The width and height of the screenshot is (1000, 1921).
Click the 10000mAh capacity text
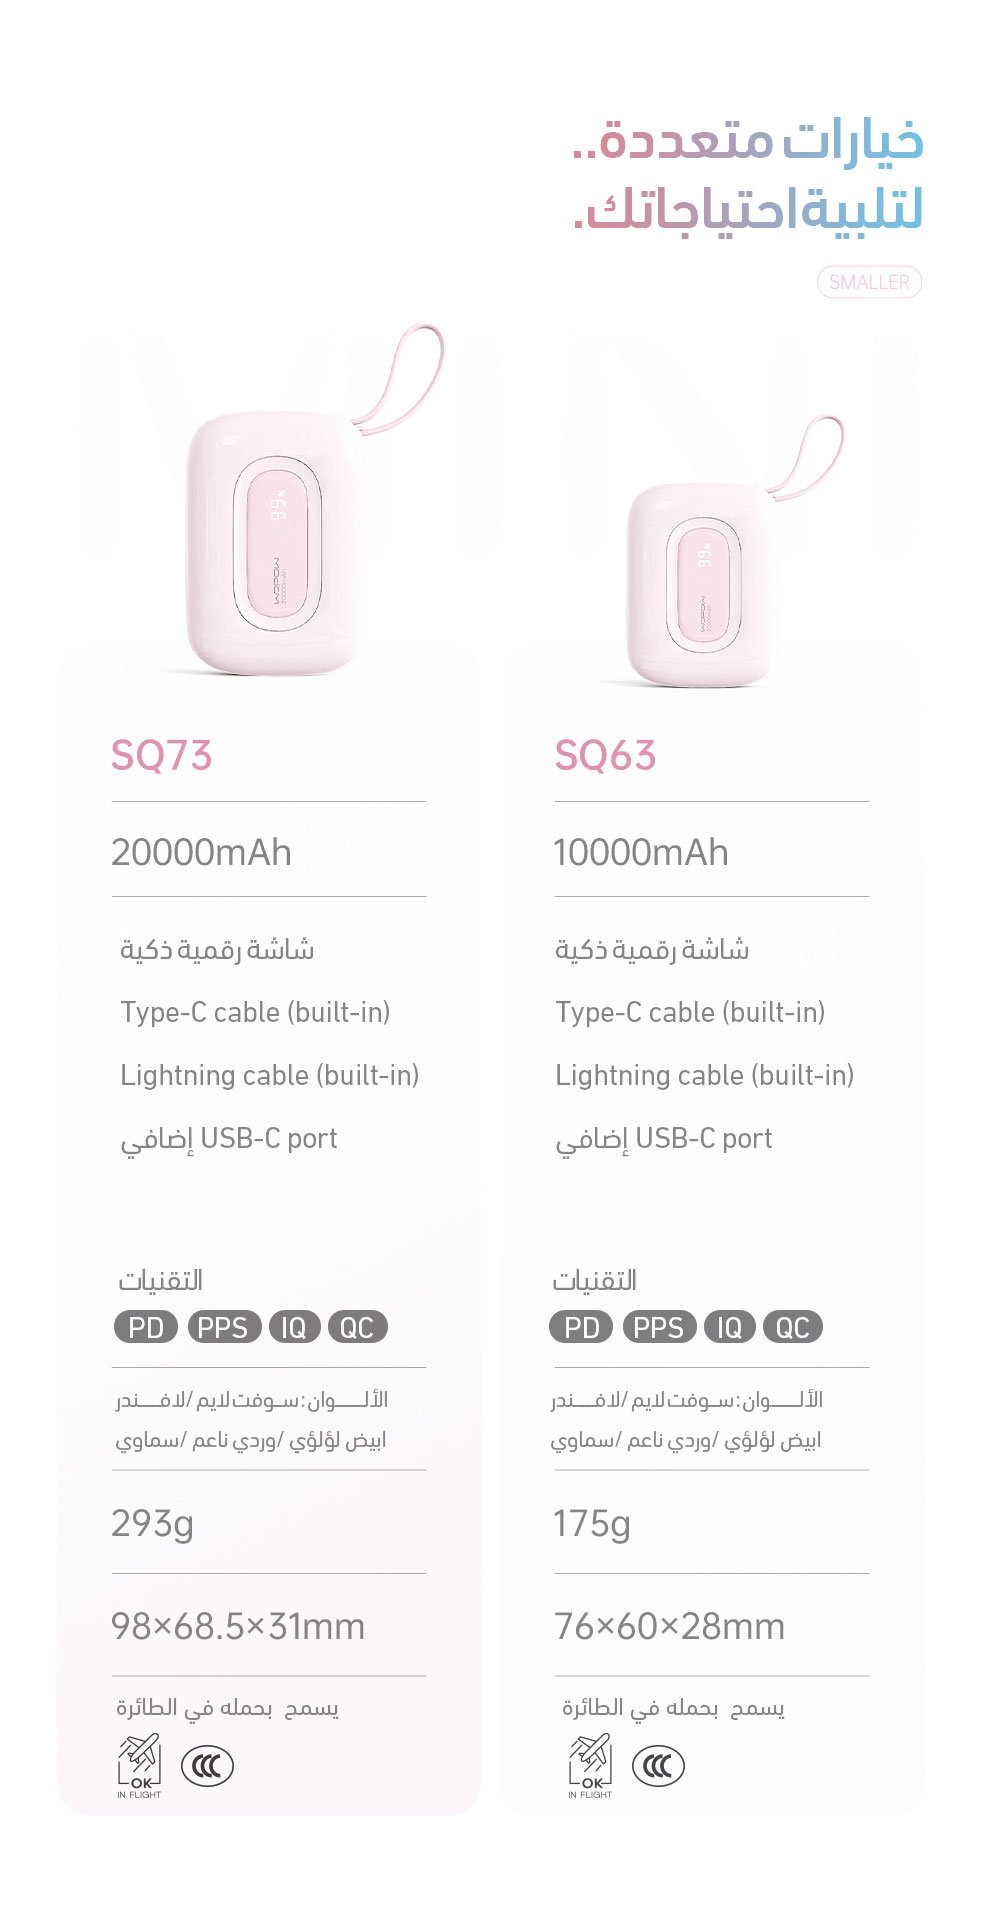click(641, 852)
